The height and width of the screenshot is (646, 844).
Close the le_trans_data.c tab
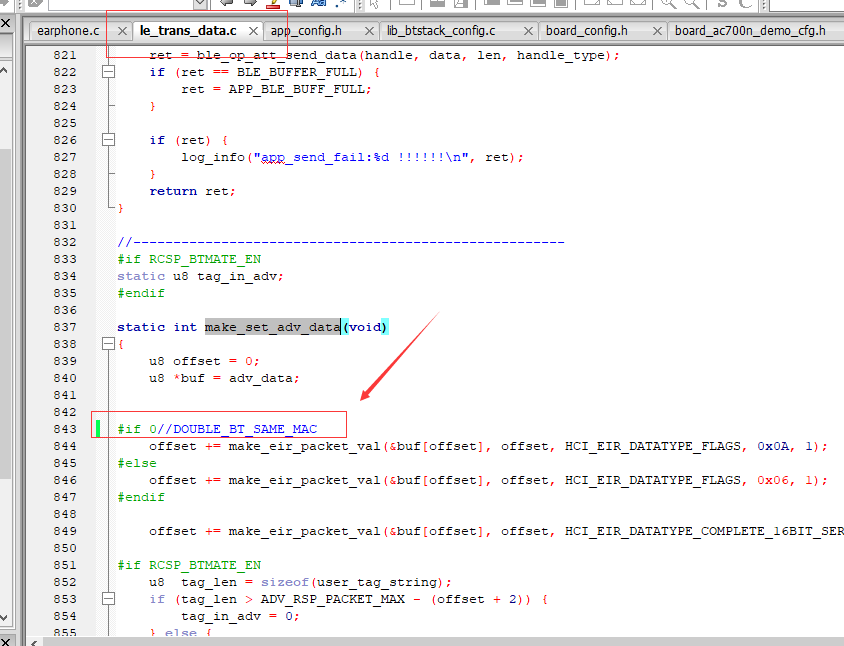pyautogui.click(x=253, y=31)
